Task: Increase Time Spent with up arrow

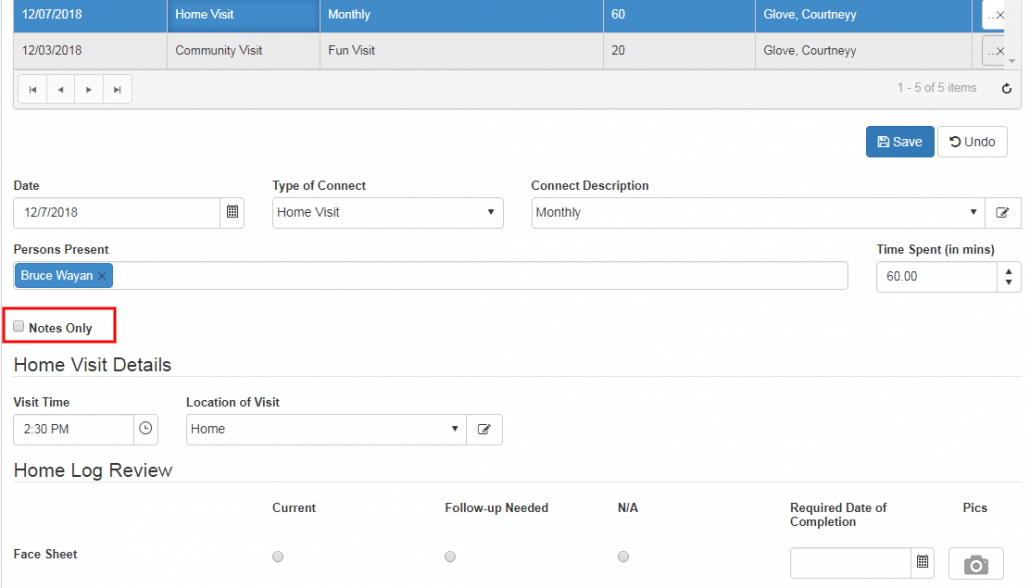Action: 1008,270
